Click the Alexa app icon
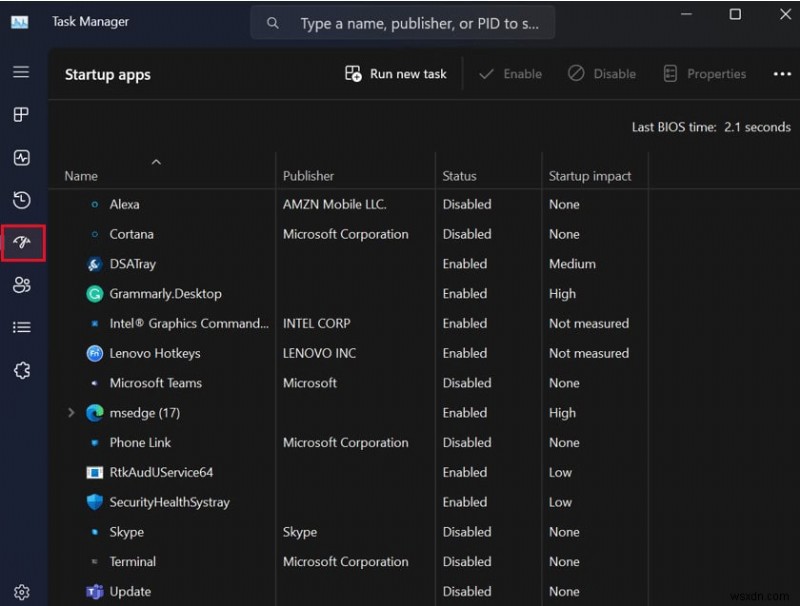The image size is (800, 606). [94, 205]
